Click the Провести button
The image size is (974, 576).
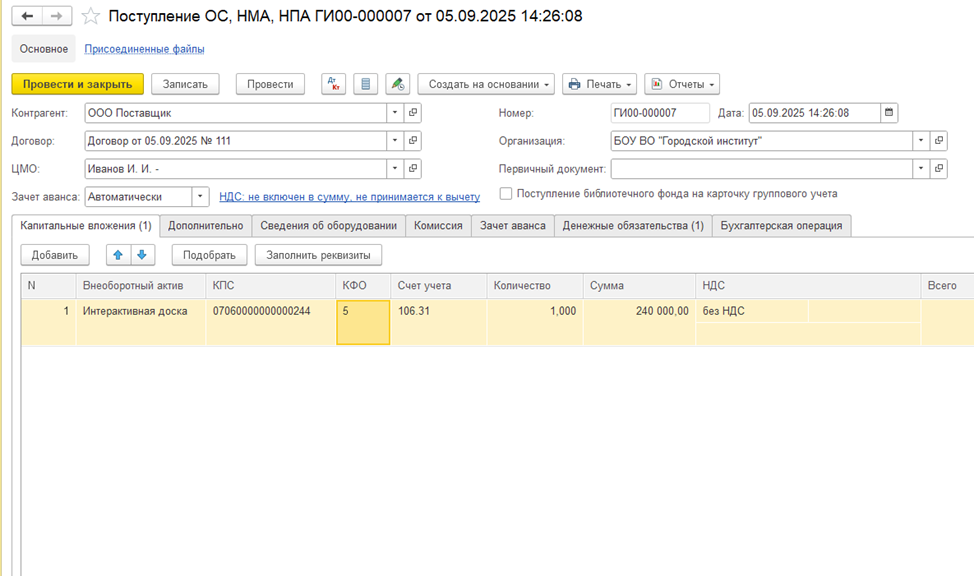[x=270, y=84]
